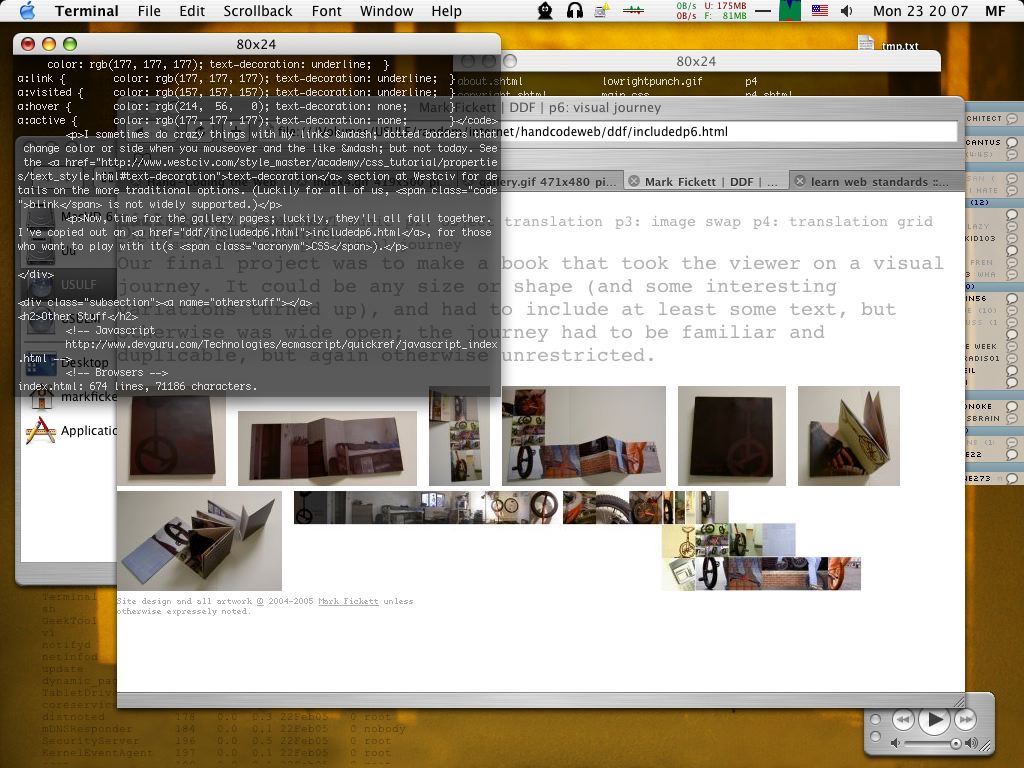Open the unfolded unicycle accordion book thumbnail
Viewport: 1024px width, 768px height.
coord(584,436)
